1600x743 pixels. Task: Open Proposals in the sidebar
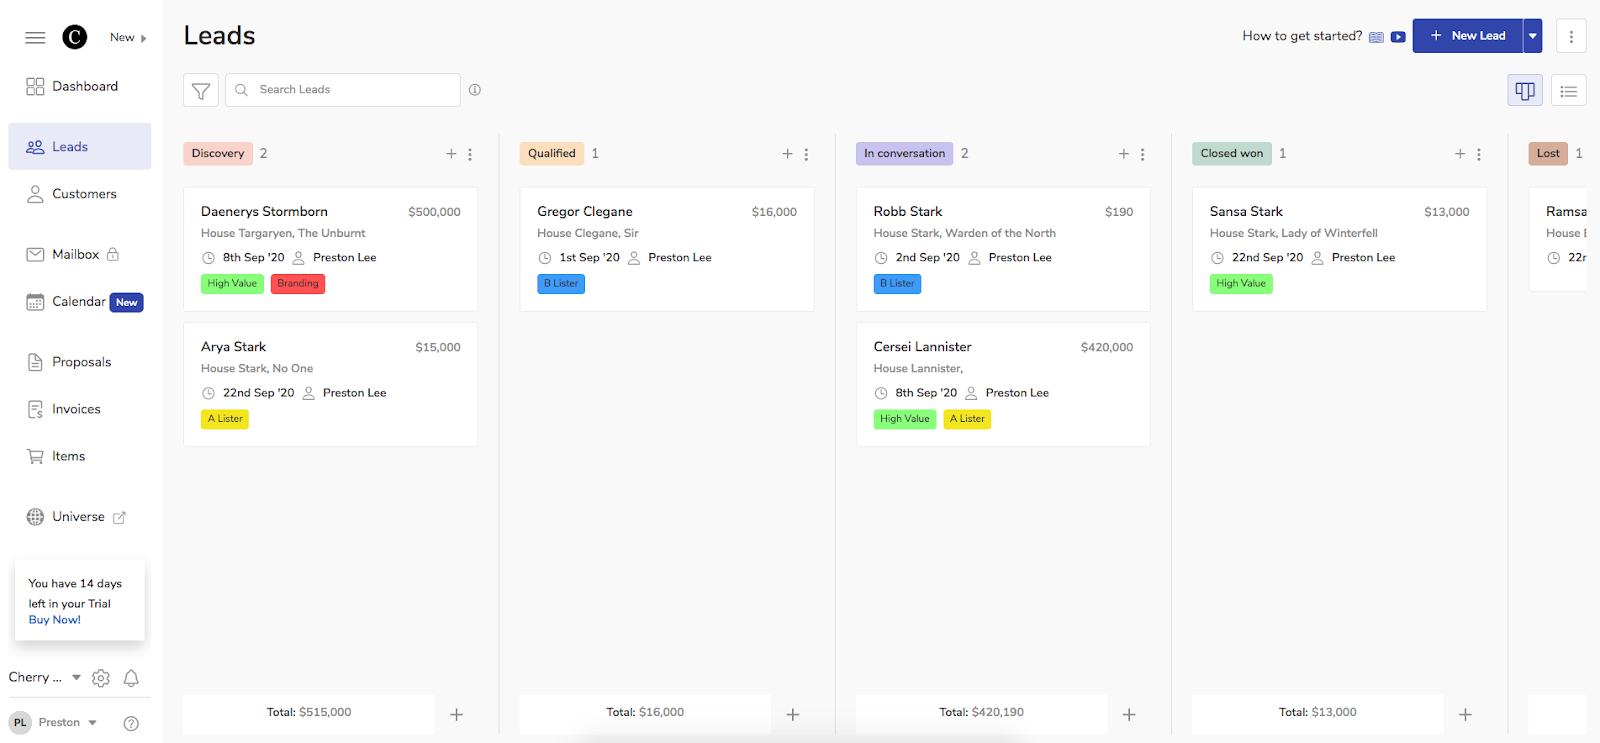coord(80,362)
